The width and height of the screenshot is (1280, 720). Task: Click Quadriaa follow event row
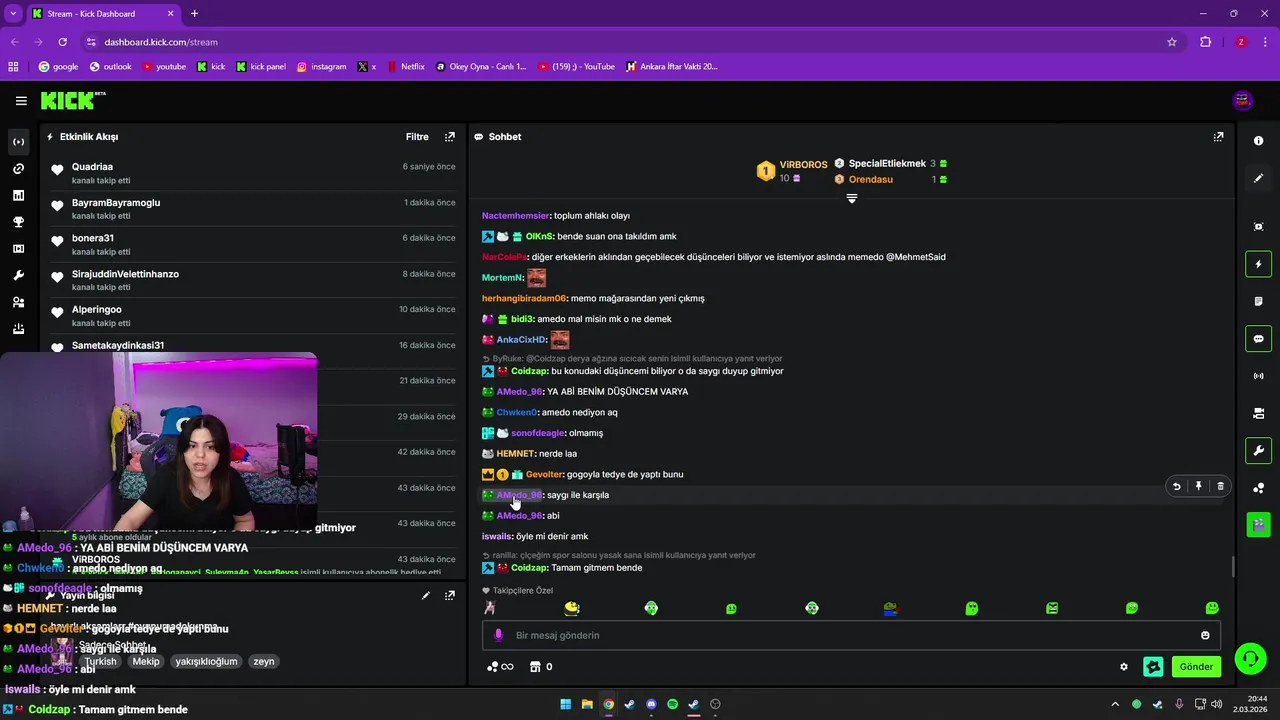click(254, 173)
